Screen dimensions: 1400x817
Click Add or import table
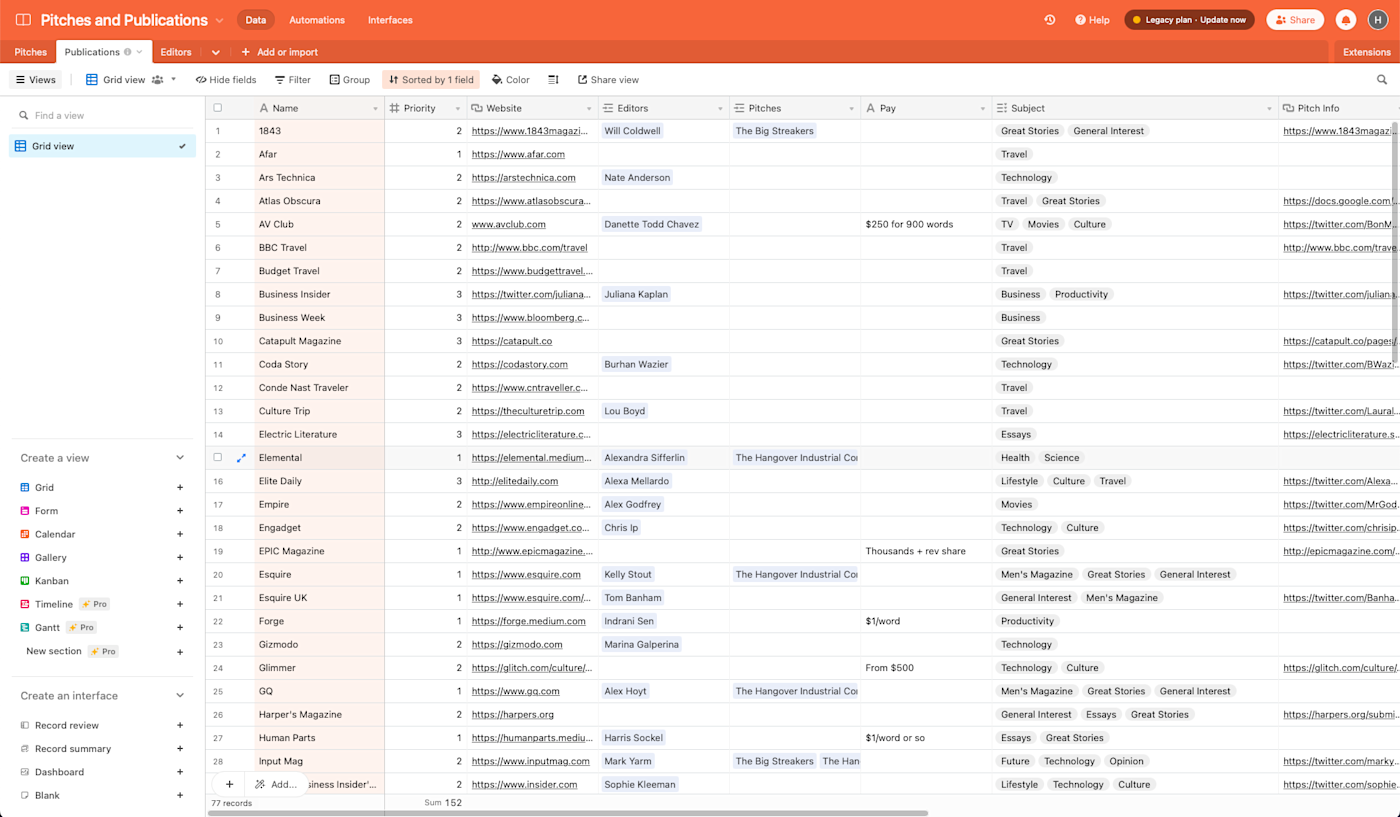point(279,52)
